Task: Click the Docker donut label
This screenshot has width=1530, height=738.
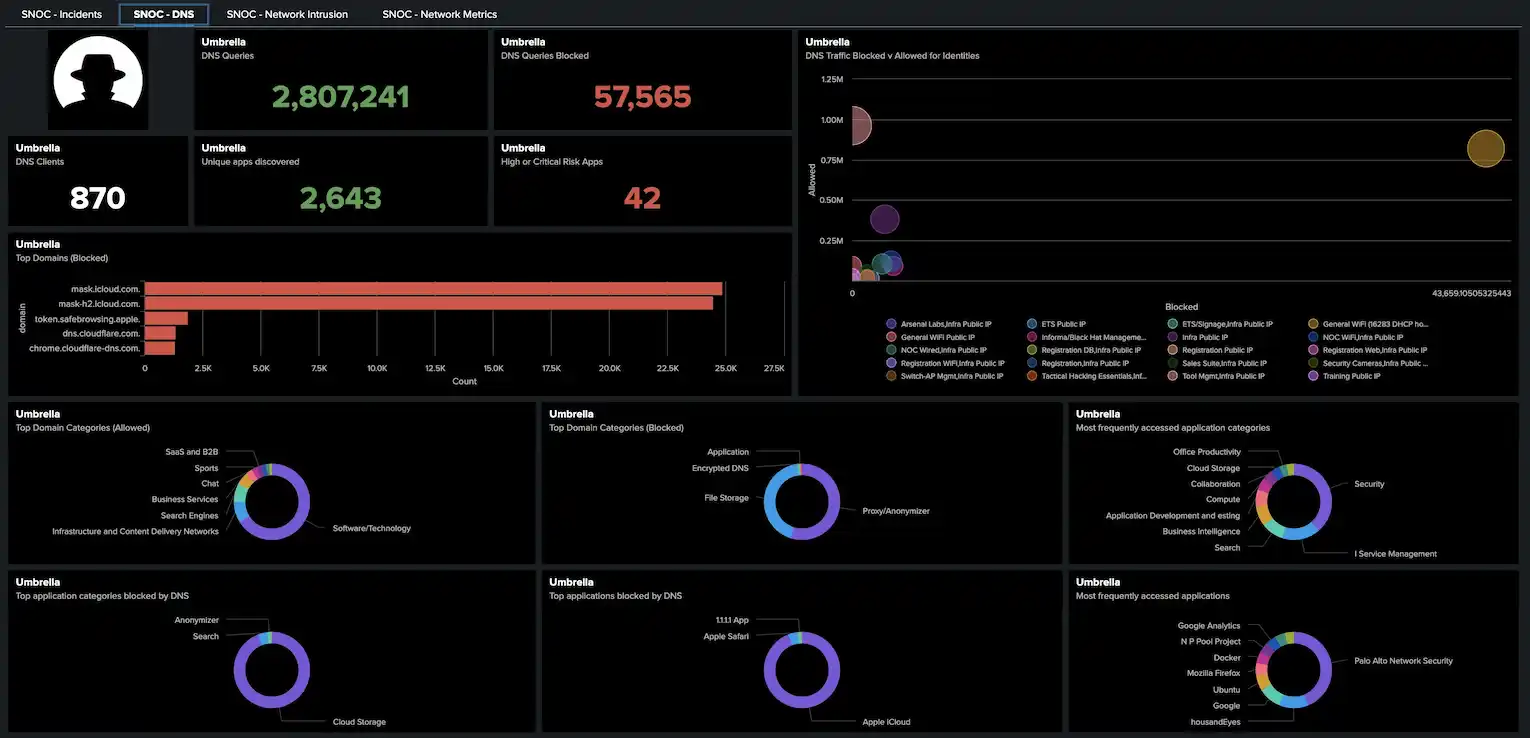Action: coord(1227,658)
